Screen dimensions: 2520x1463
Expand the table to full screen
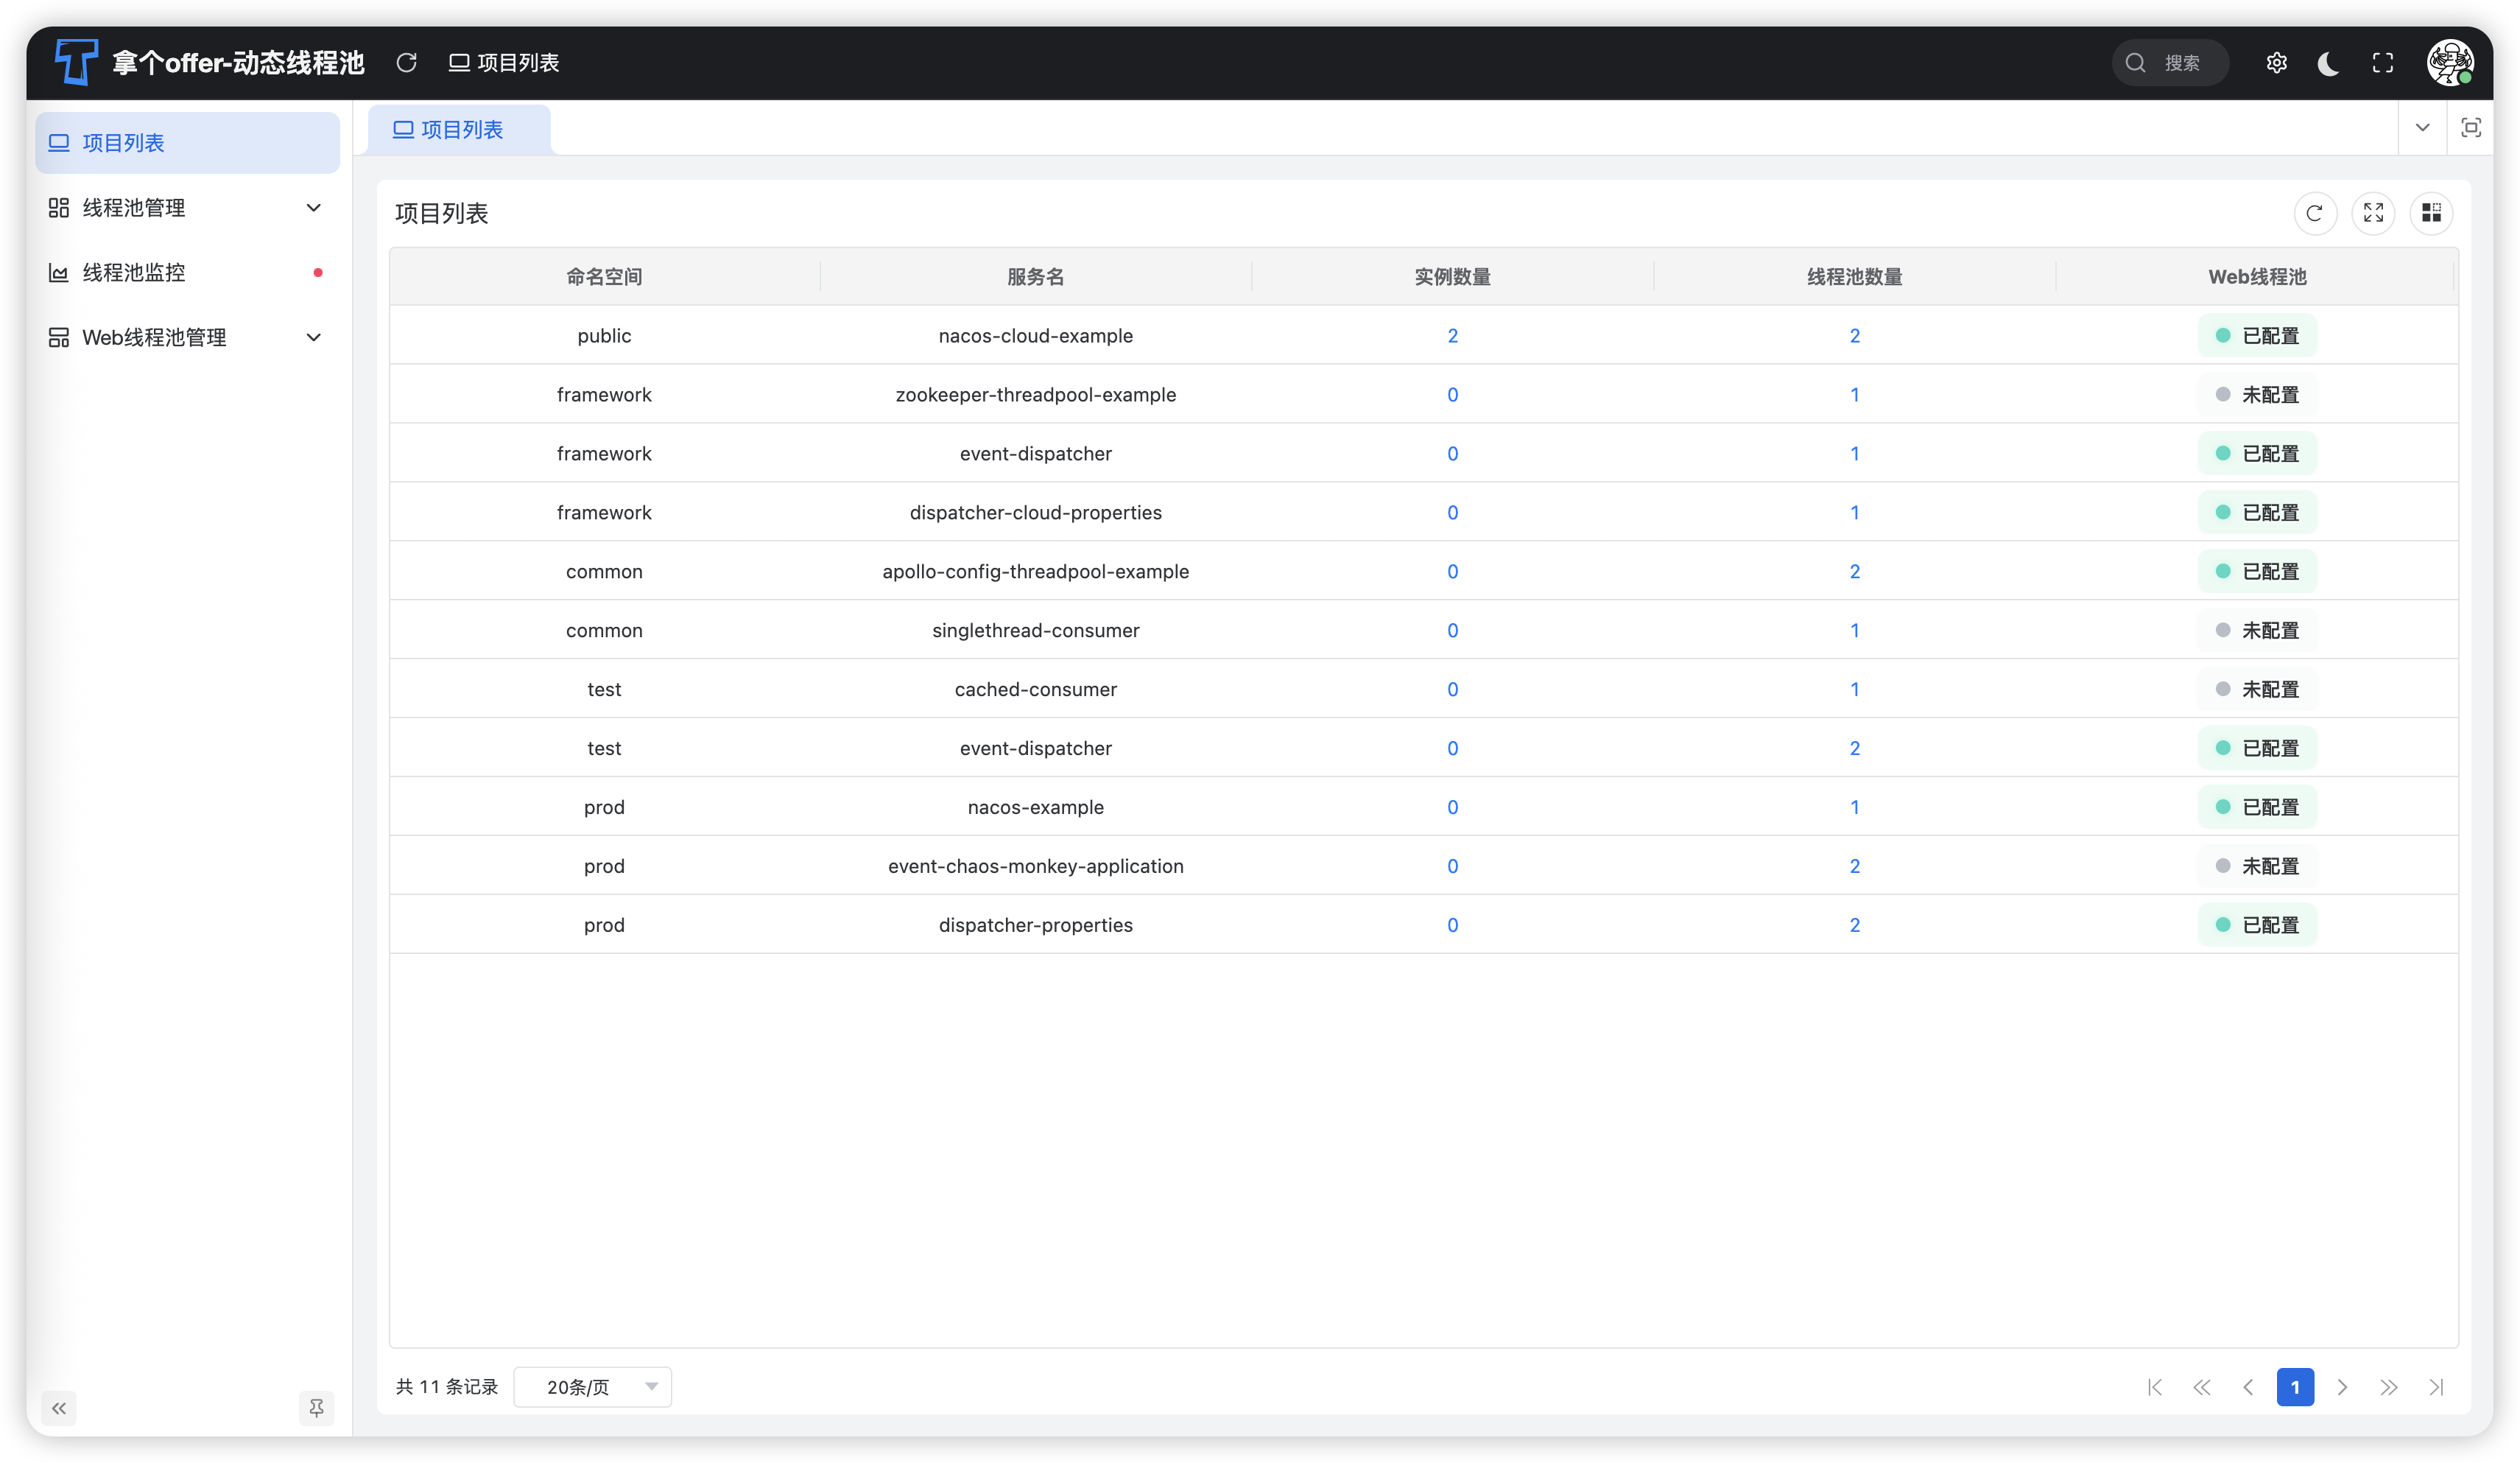coord(2373,213)
